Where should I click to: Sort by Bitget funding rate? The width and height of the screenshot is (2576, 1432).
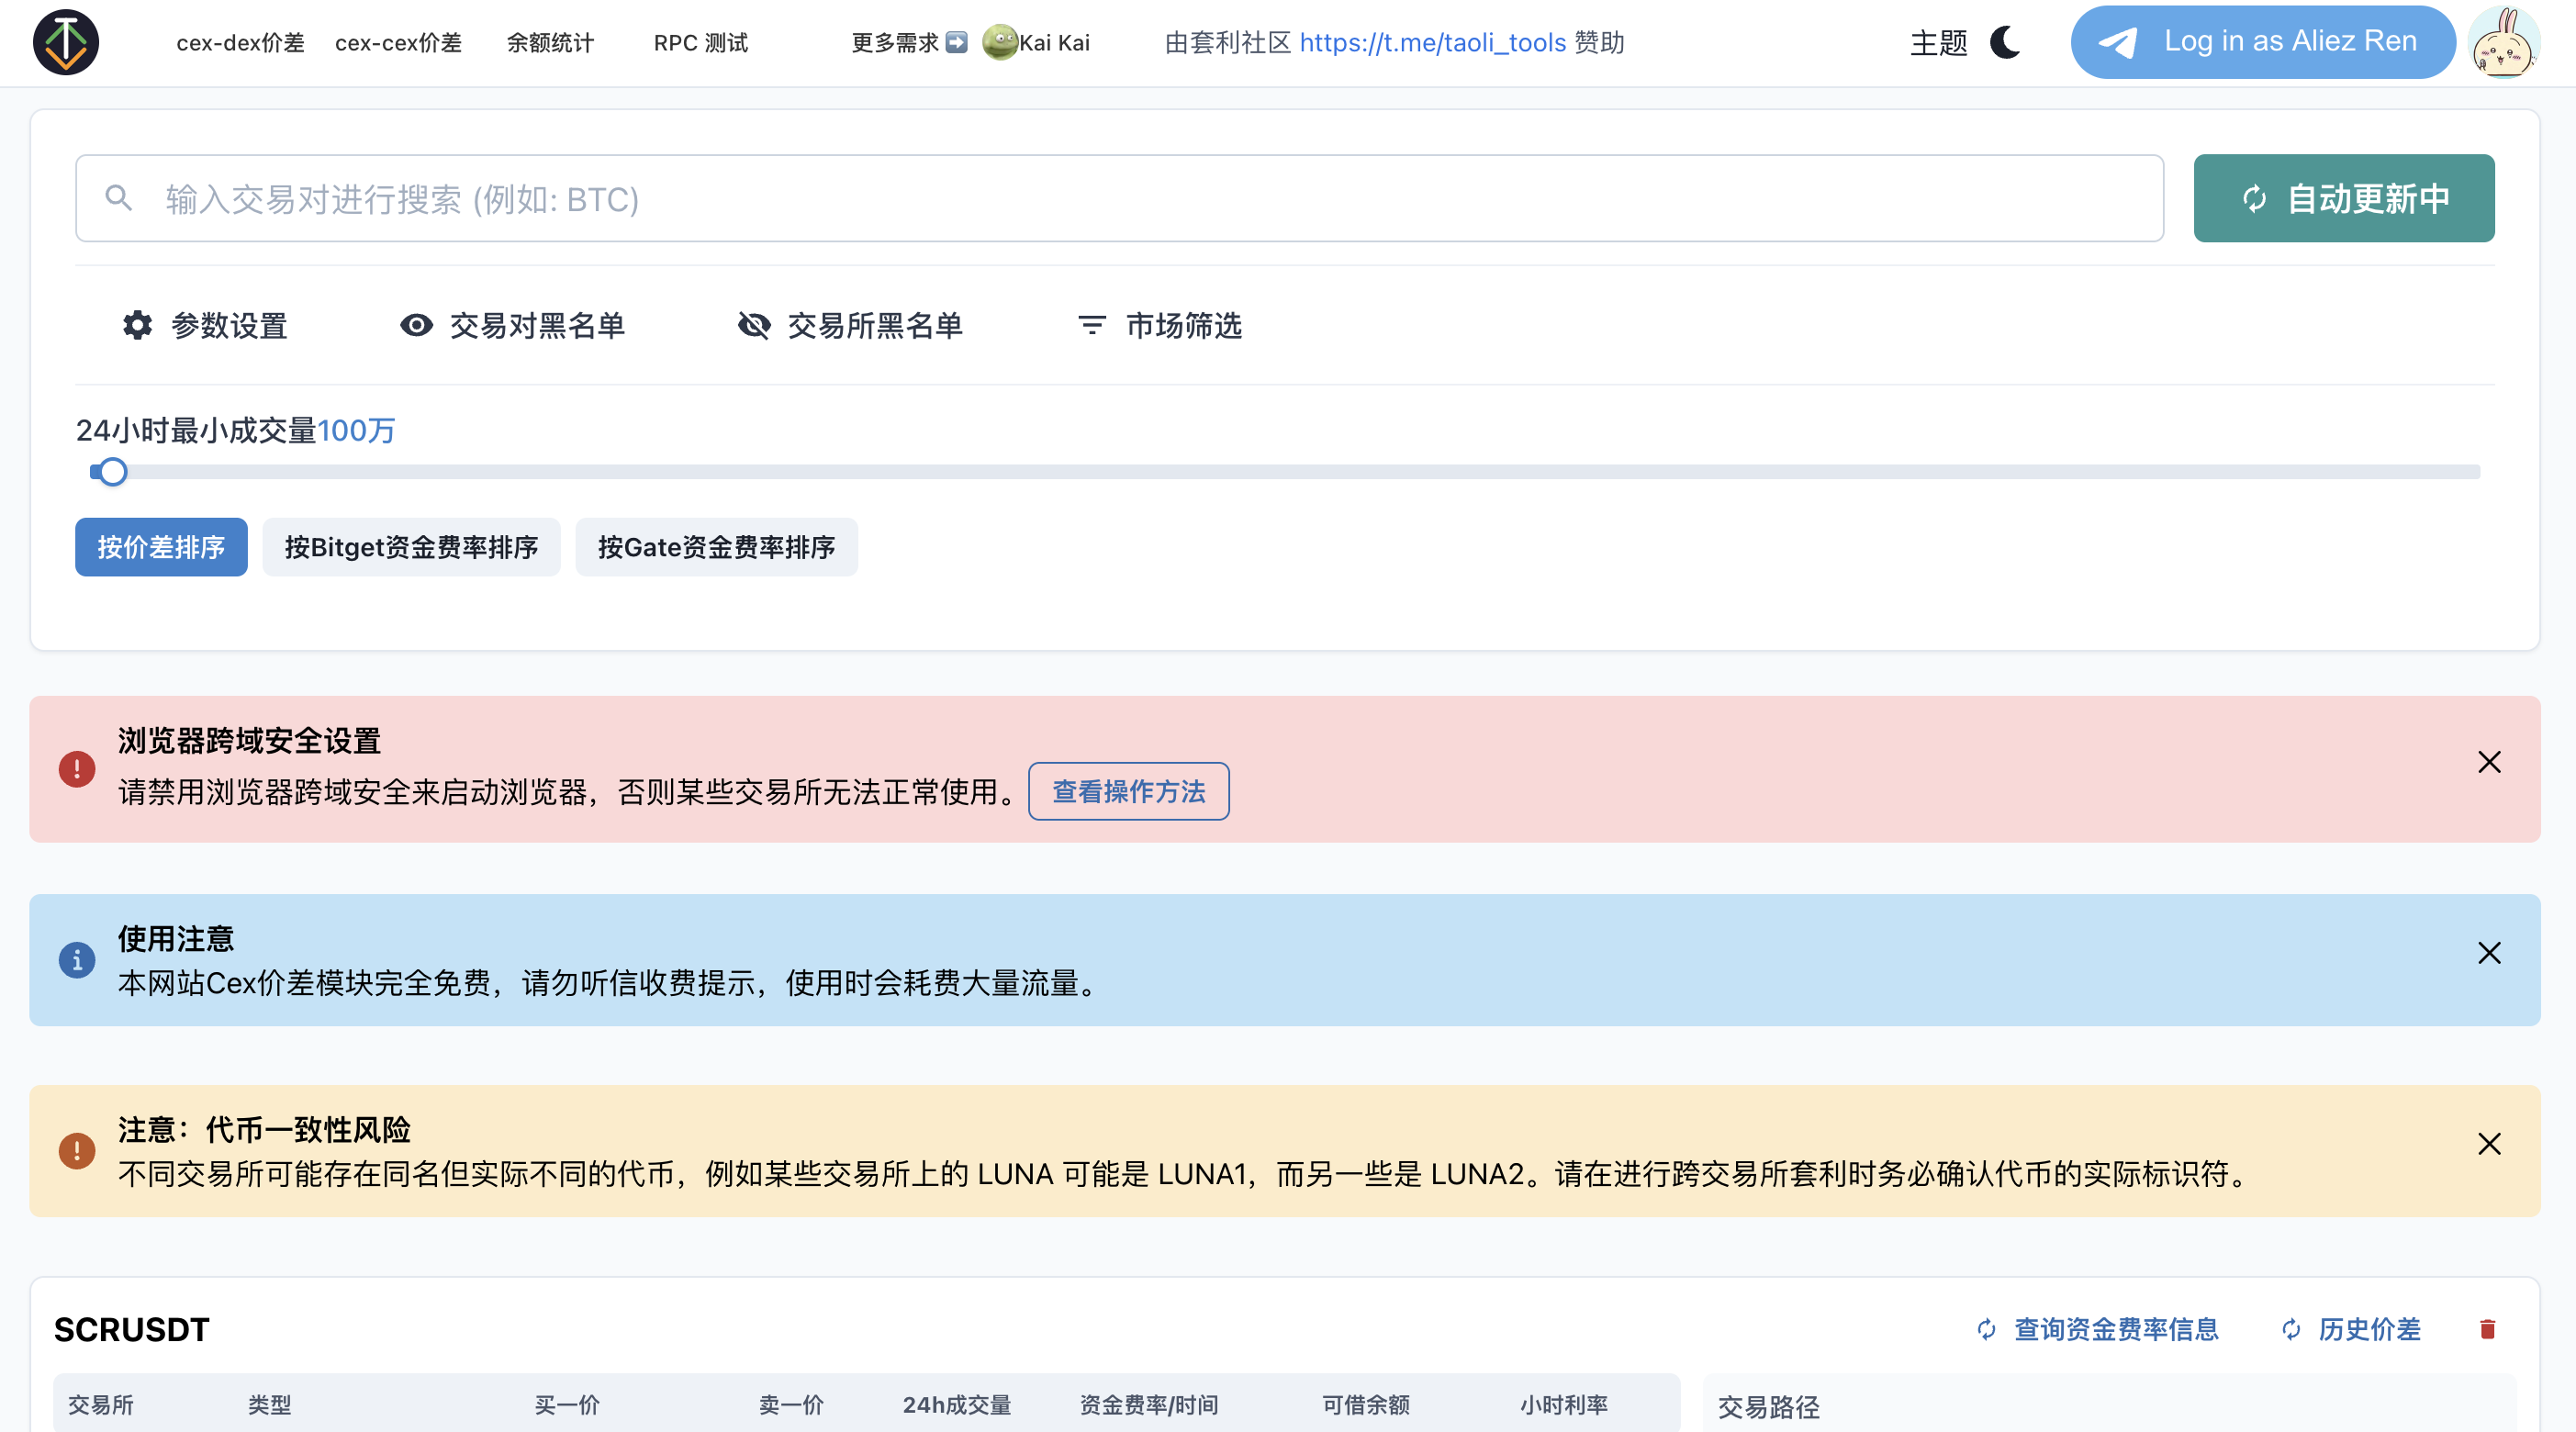pos(411,547)
